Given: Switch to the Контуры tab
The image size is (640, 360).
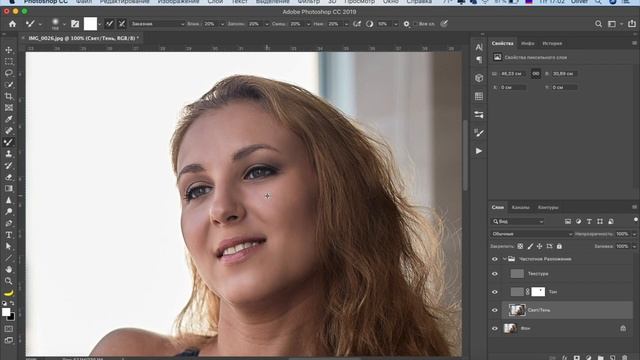Looking at the screenshot, I should tap(548, 207).
